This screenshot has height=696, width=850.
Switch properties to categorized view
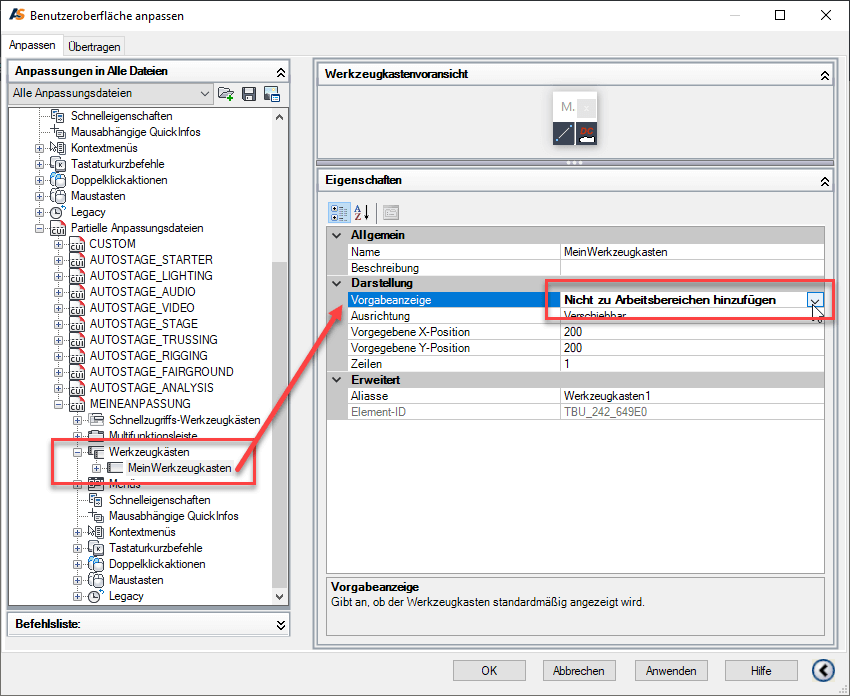339,212
